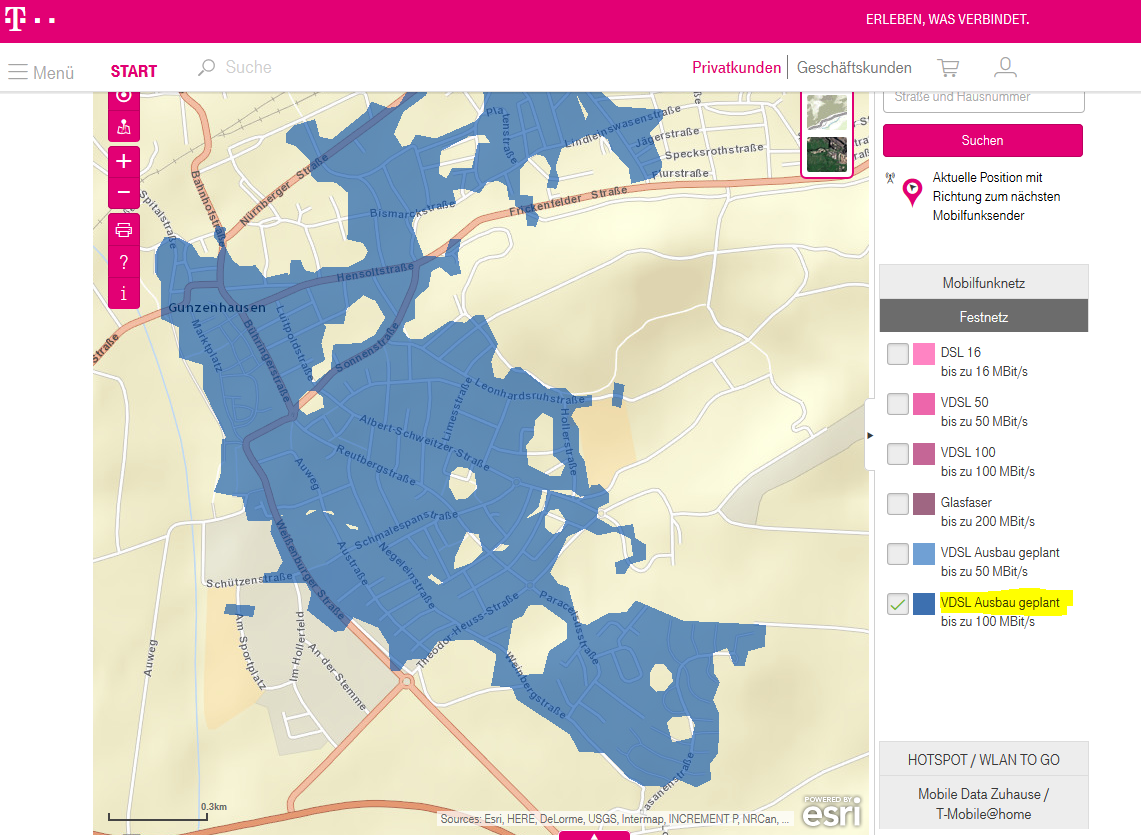Print the map
The height and width of the screenshot is (840, 1141).
[124, 230]
